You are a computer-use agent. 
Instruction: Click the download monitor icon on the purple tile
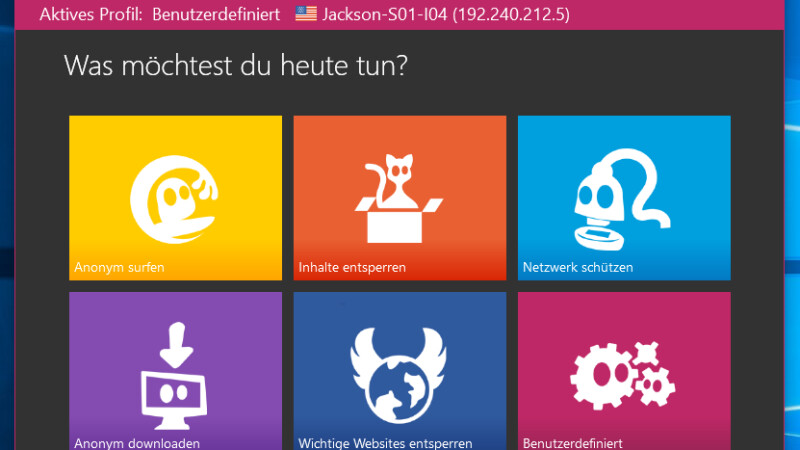click(174, 376)
